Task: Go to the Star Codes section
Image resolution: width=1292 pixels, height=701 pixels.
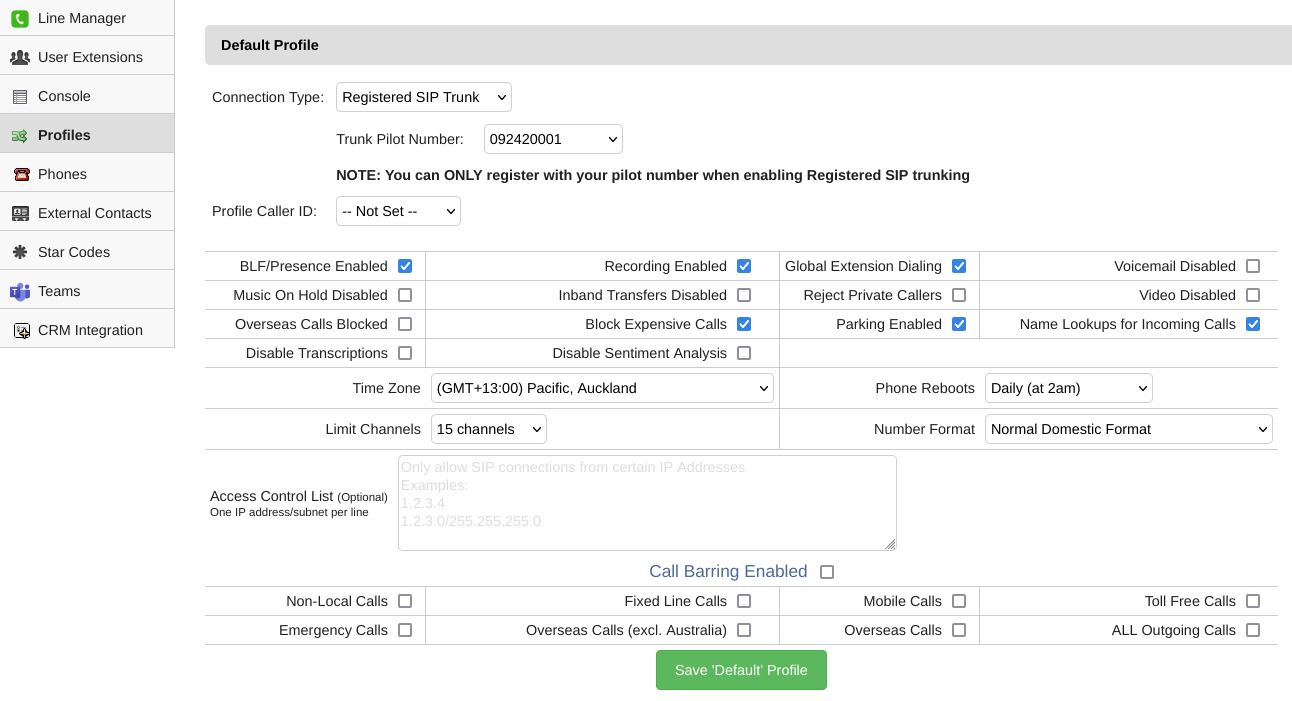Action: tap(74, 252)
